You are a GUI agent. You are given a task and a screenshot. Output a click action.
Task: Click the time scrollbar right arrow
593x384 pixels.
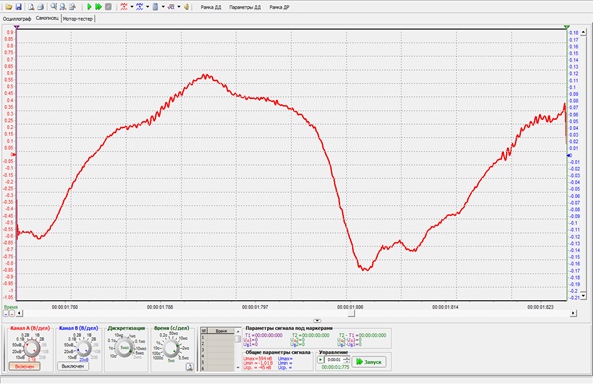573,313
